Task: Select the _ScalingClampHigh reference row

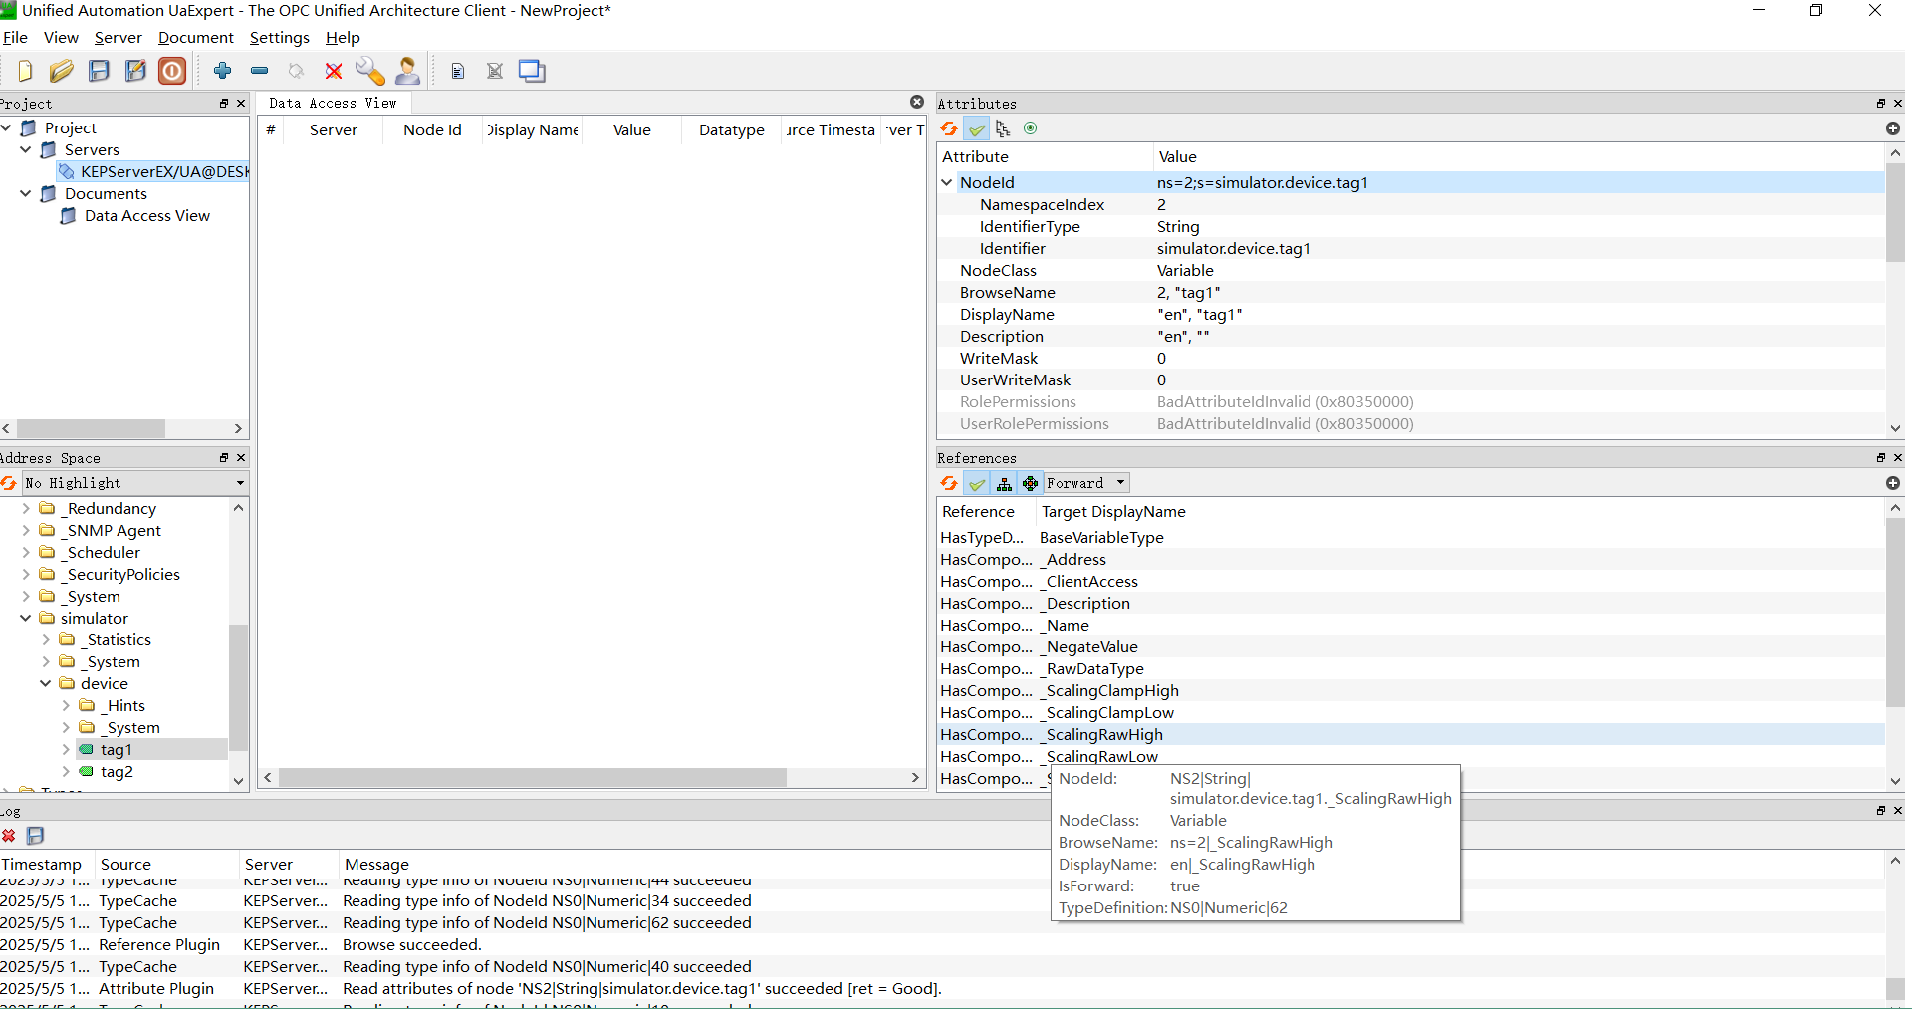Action: [x=1411, y=691]
